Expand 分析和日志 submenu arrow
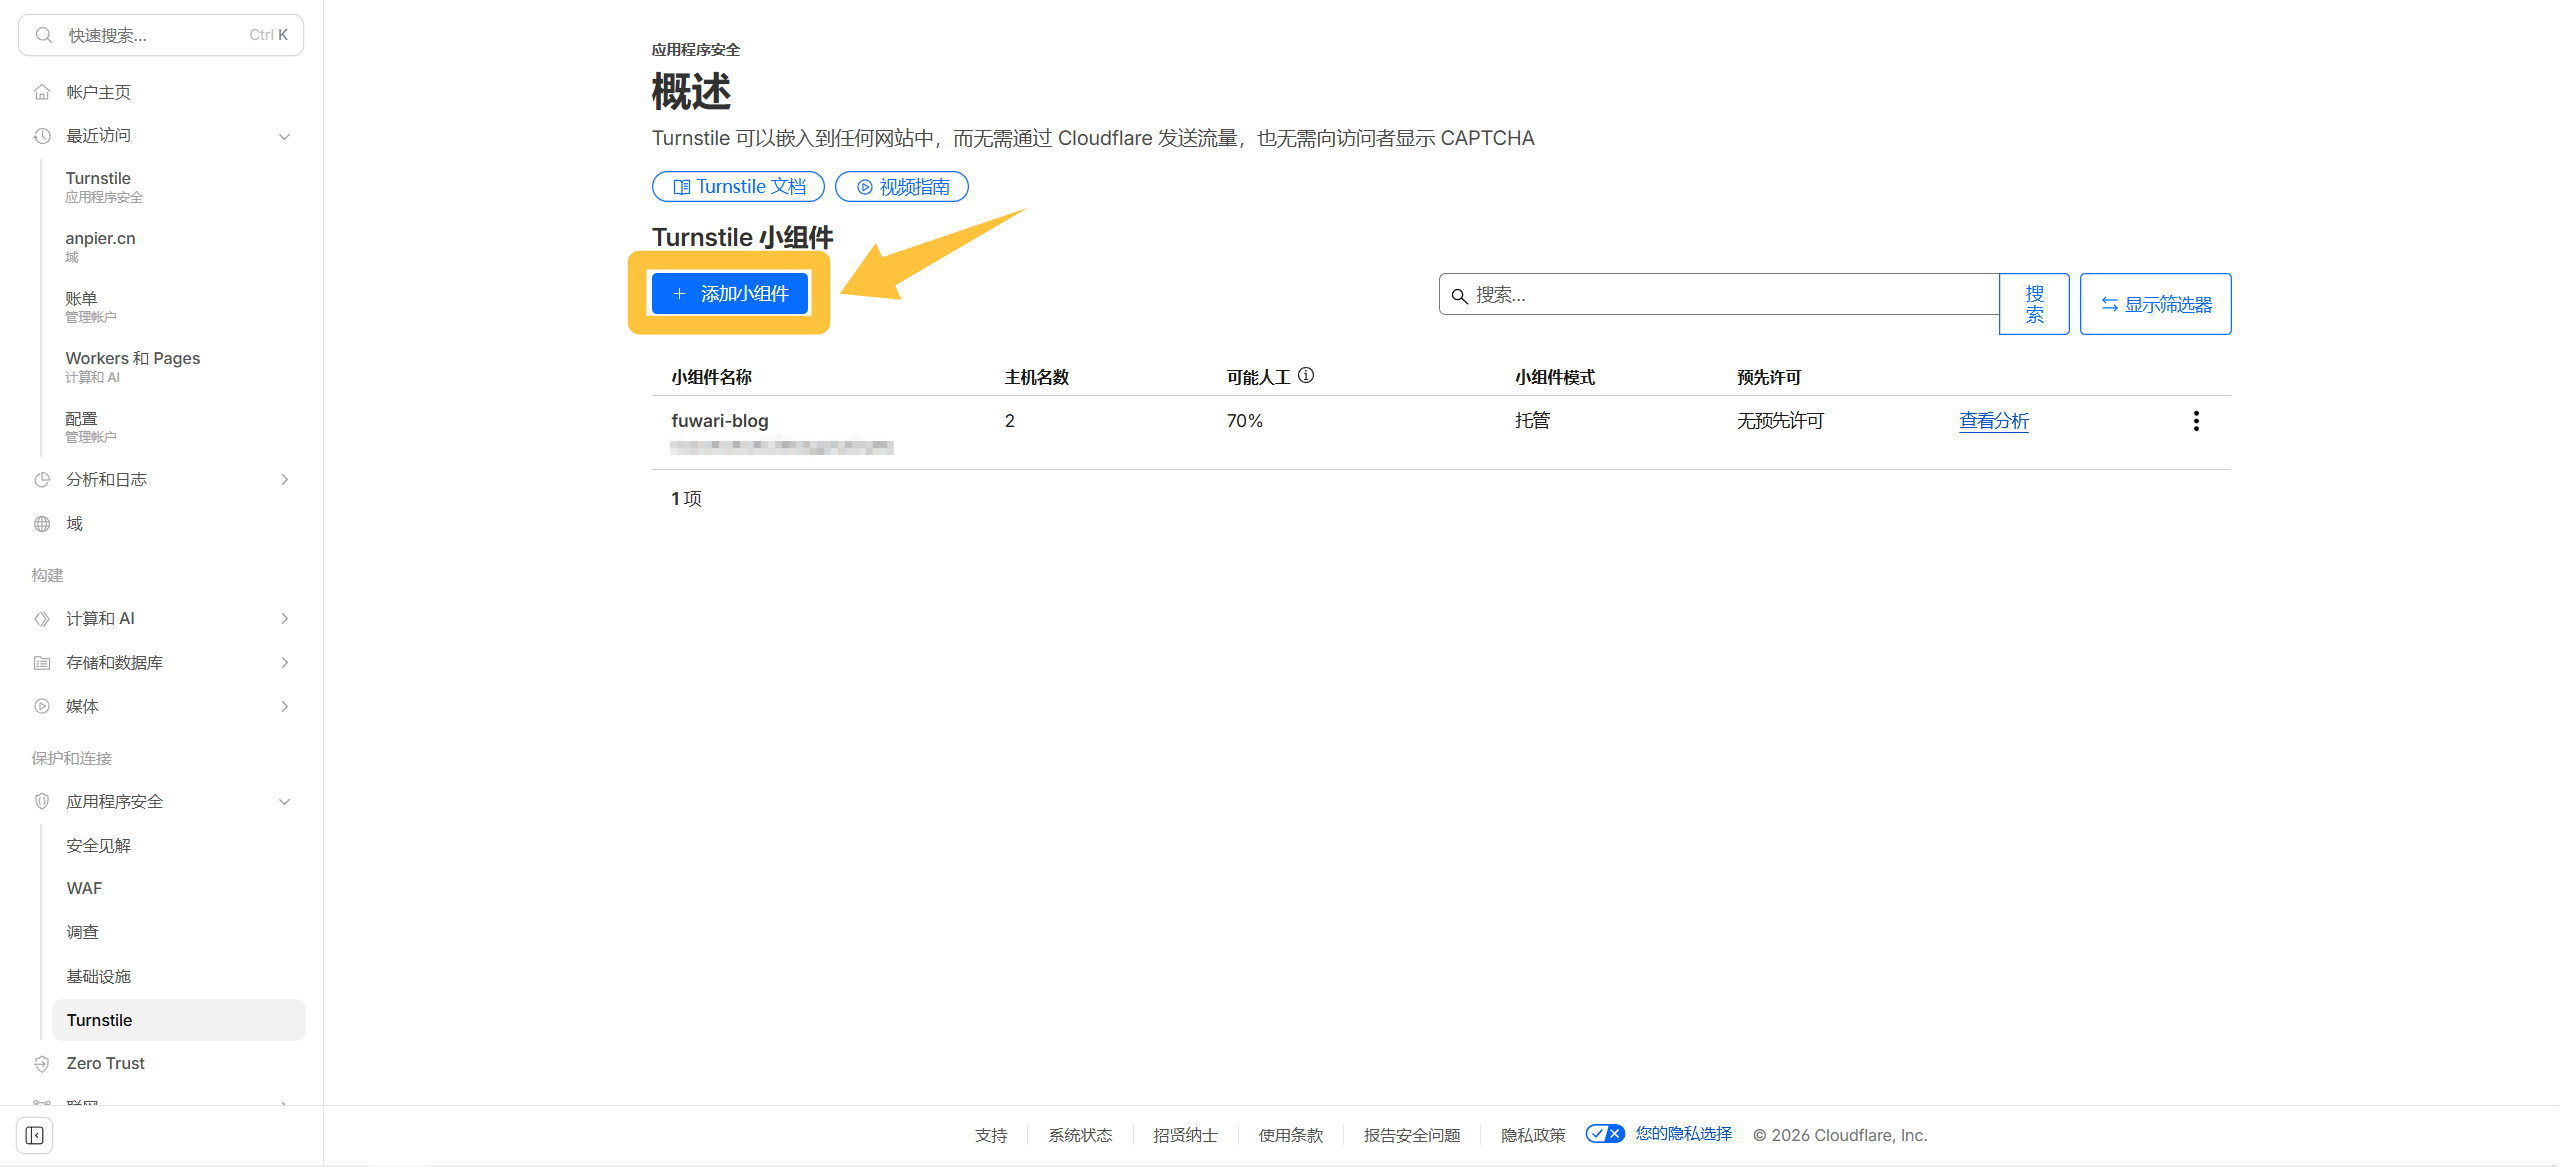 pyautogui.click(x=284, y=480)
